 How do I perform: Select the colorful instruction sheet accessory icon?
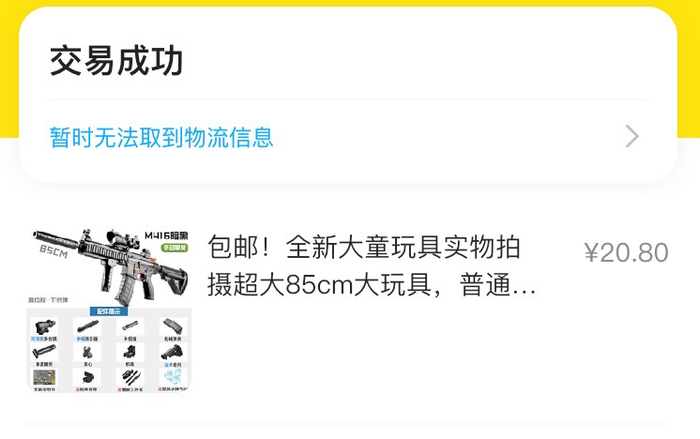click(44, 377)
